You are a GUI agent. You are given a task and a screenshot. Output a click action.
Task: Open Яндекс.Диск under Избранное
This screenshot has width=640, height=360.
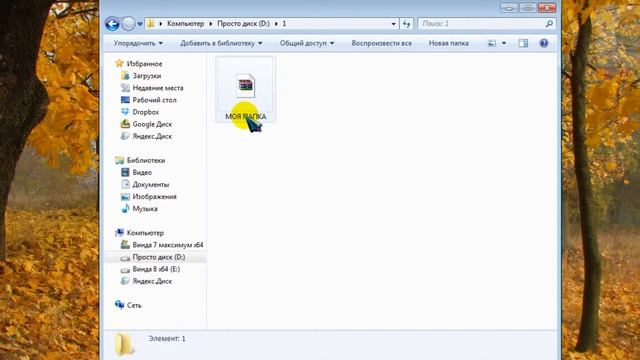pos(152,136)
